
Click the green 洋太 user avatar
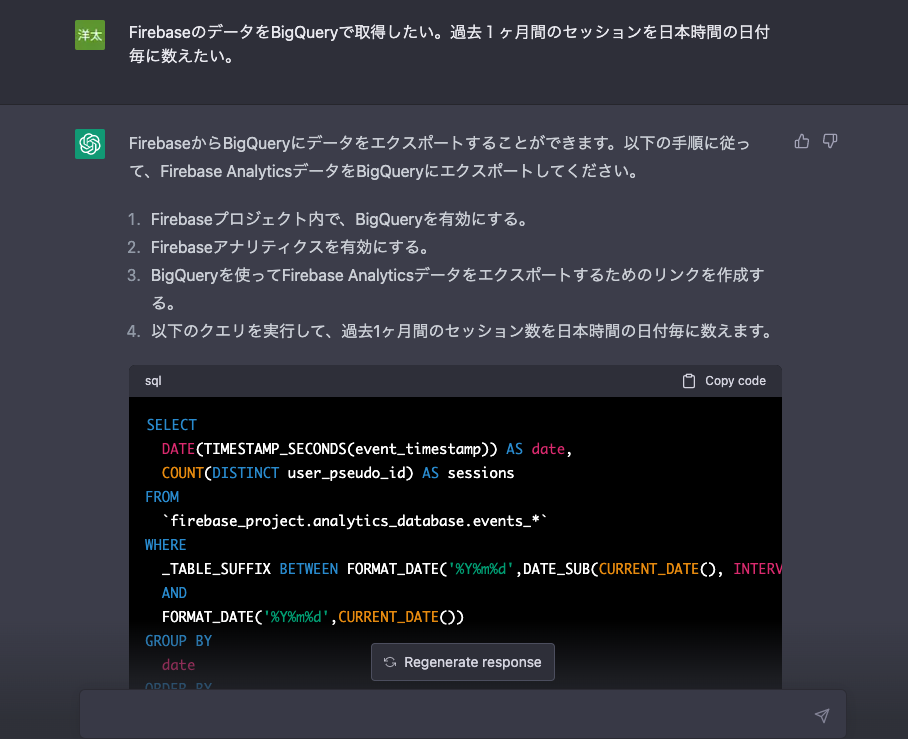[90, 35]
